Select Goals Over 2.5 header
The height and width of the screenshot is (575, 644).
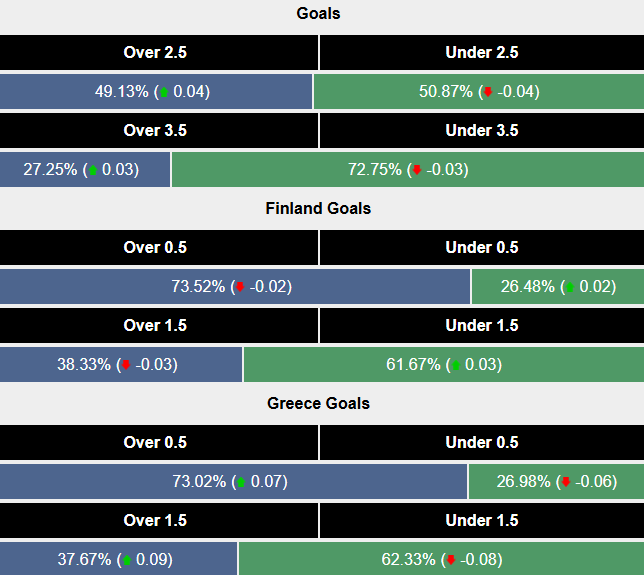click(155, 53)
